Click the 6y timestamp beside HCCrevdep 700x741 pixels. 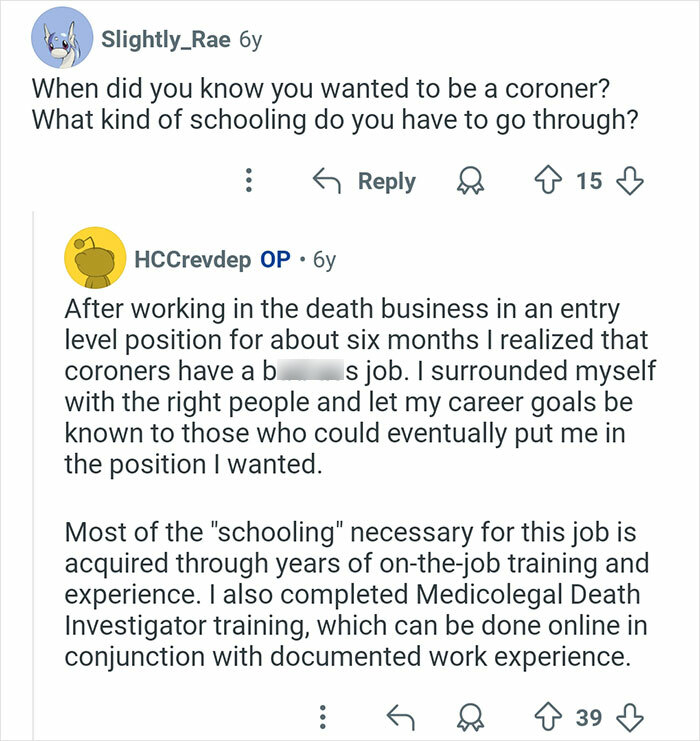pos(324,260)
